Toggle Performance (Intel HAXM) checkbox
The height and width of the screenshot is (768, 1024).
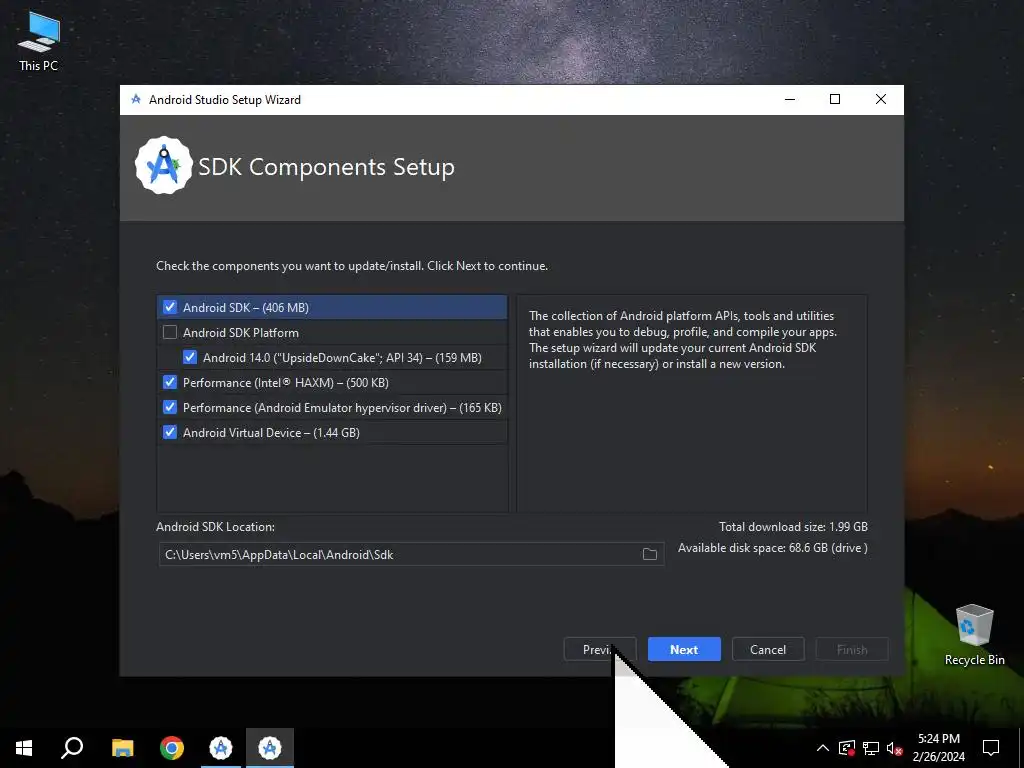[x=170, y=382]
